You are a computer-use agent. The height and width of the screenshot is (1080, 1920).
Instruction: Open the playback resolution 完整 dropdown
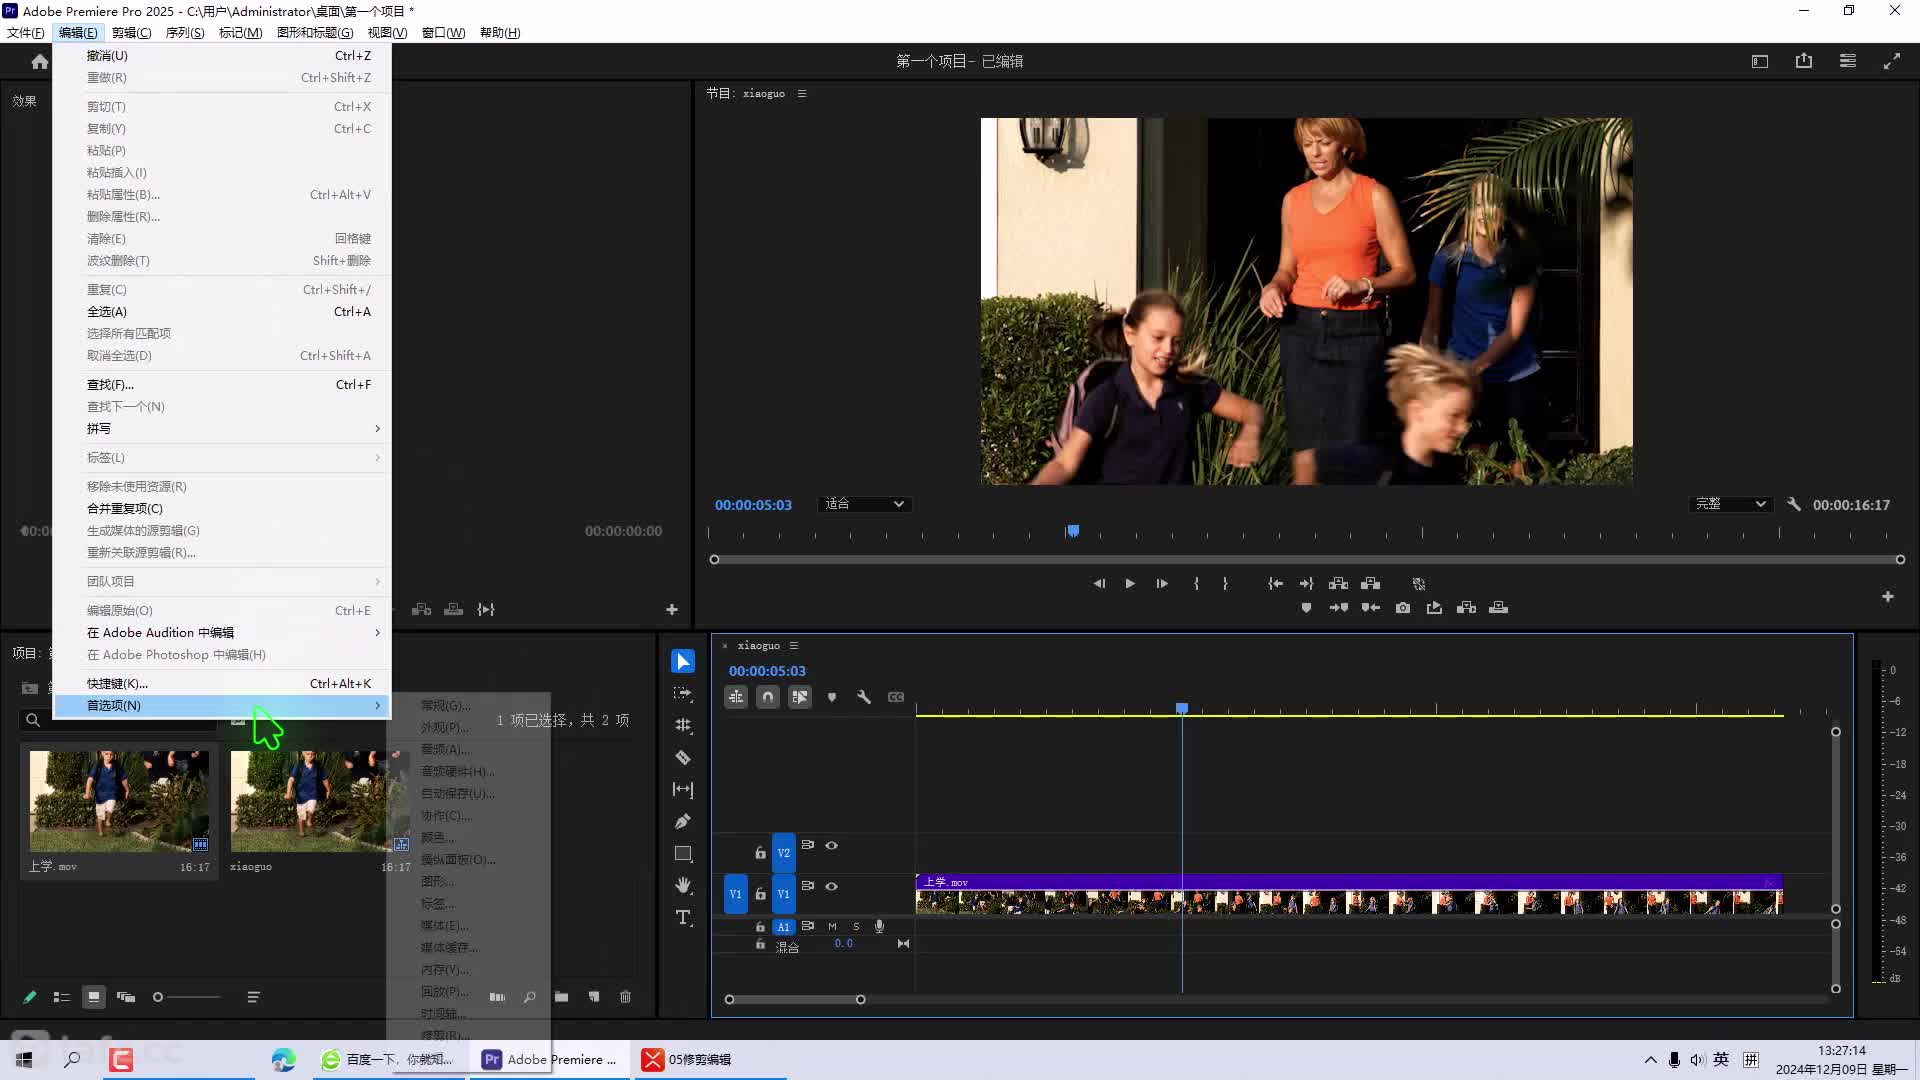coord(1730,504)
